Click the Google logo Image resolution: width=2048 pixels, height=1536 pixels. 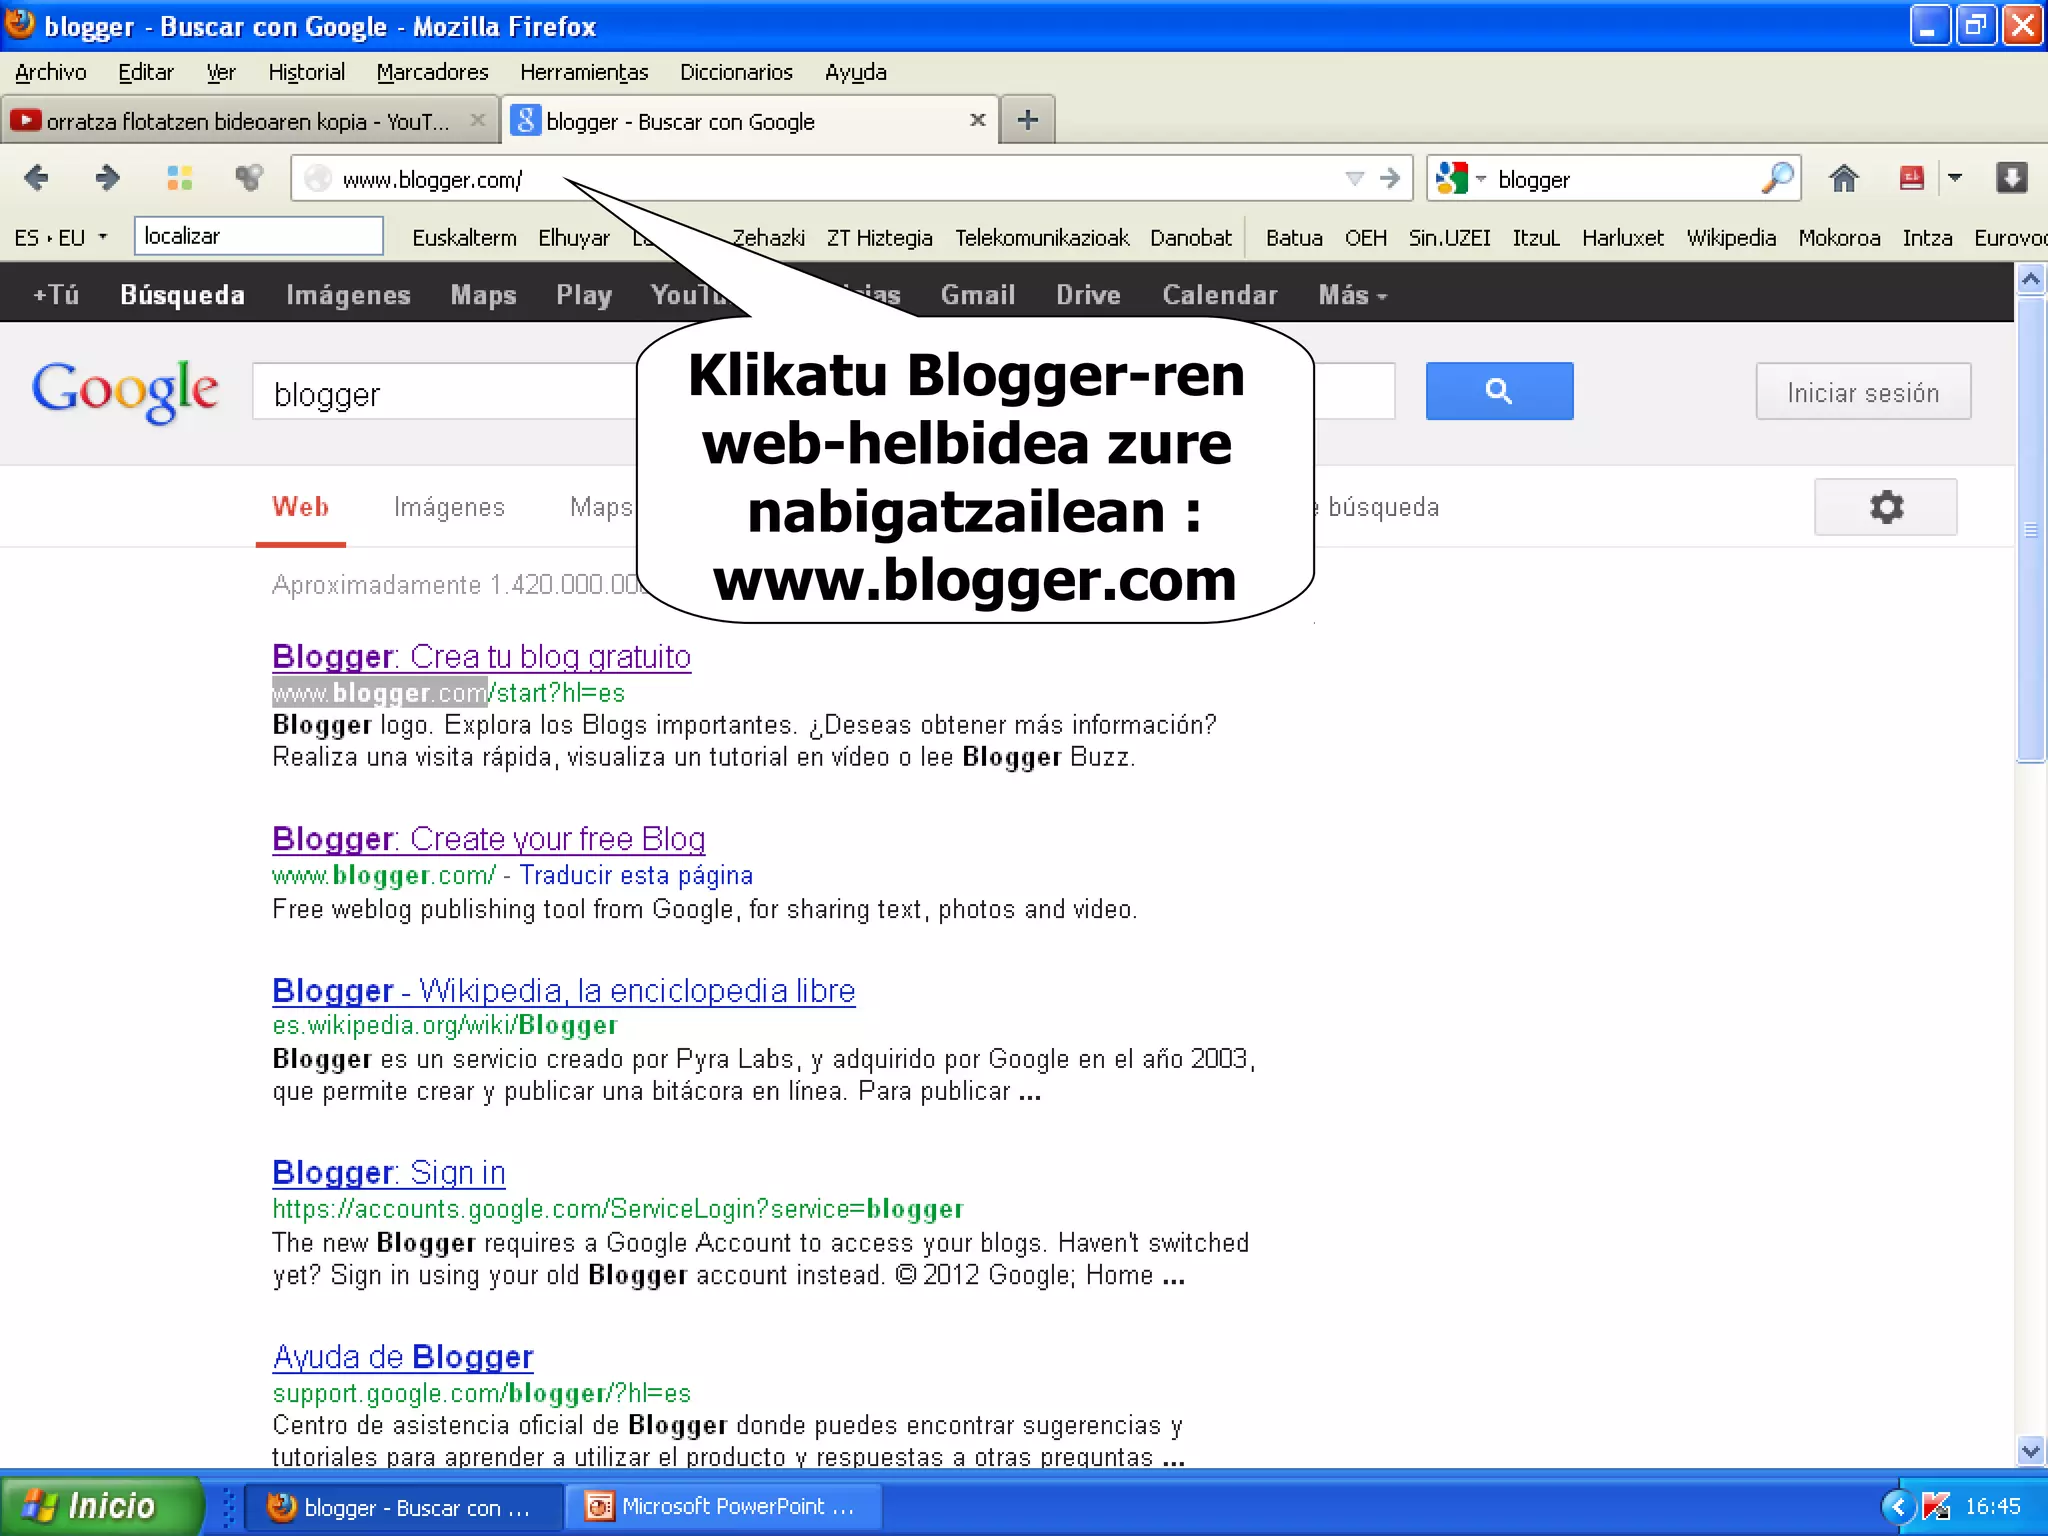(125, 391)
